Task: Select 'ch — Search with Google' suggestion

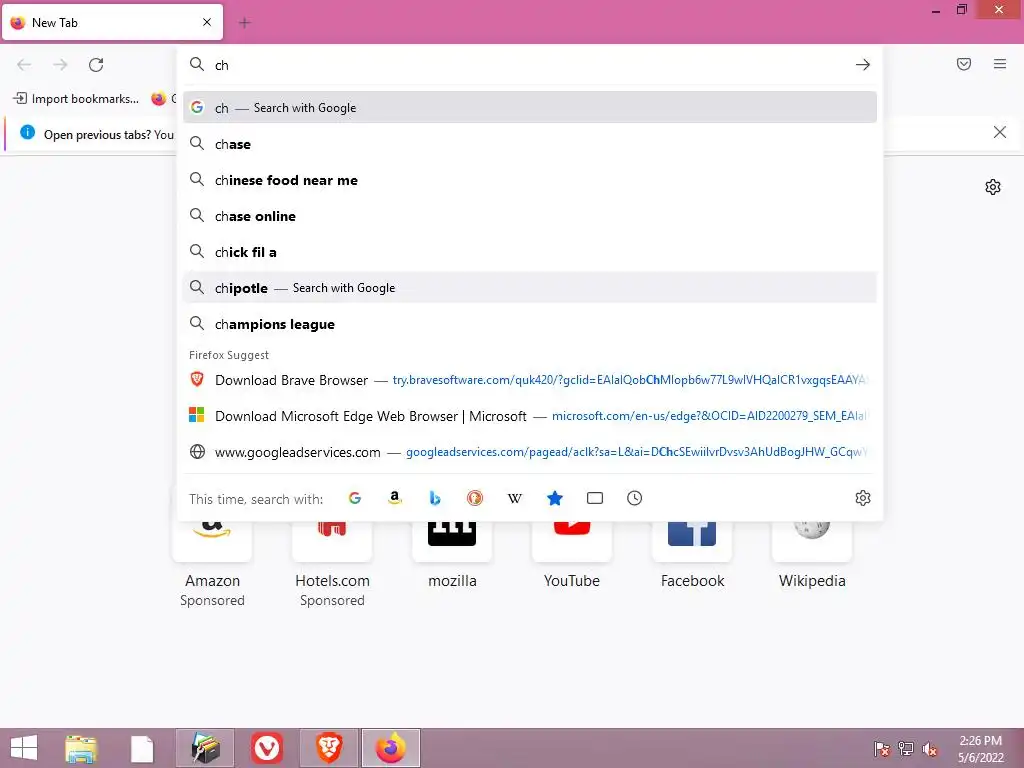Action: click(x=530, y=107)
